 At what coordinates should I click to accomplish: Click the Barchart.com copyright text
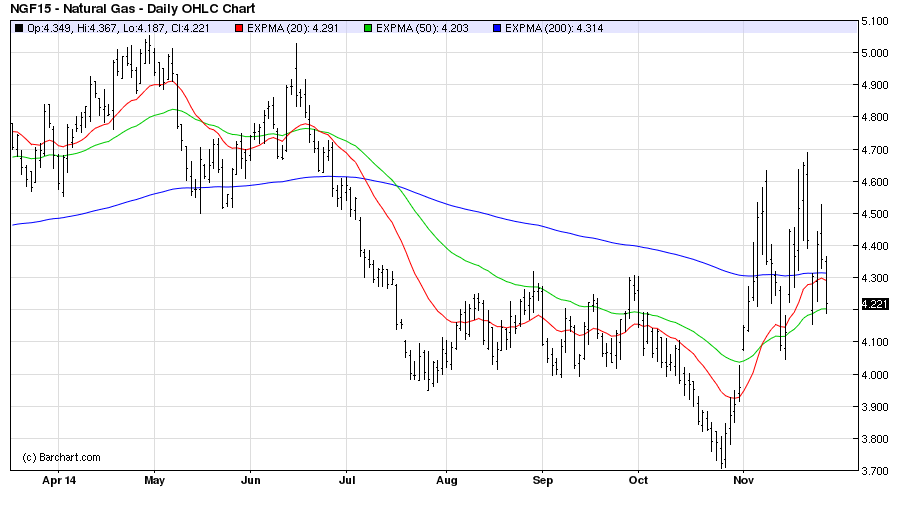click(61, 457)
